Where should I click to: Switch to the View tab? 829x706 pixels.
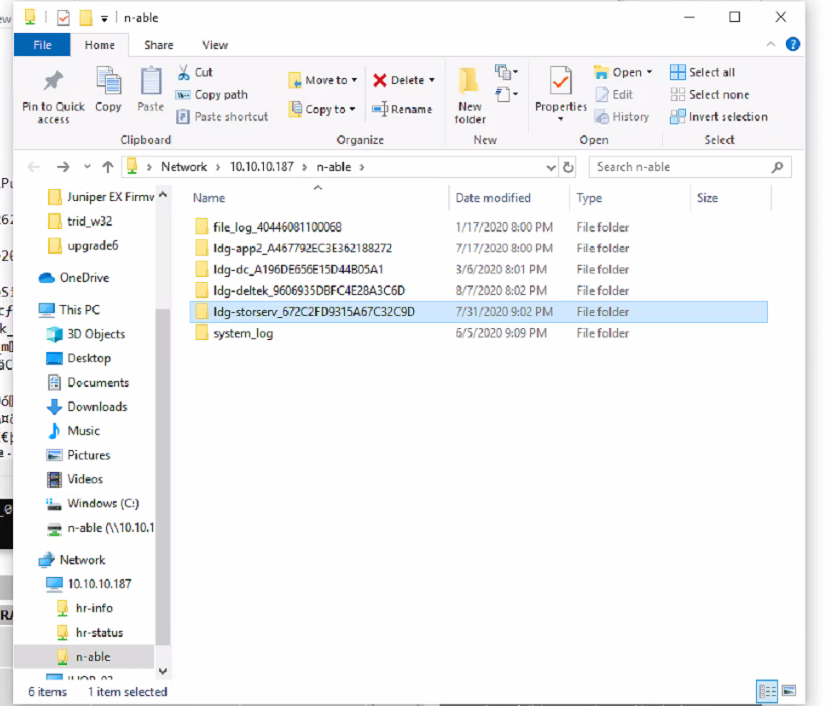tap(215, 45)
